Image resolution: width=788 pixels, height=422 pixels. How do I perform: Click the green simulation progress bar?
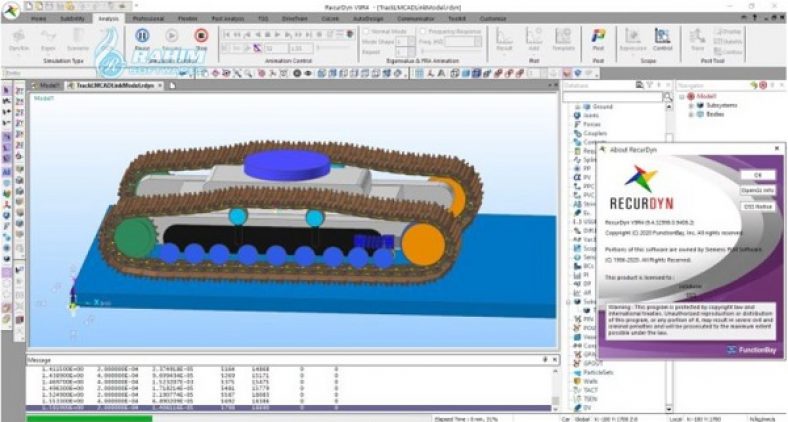(x=89, y=418)
